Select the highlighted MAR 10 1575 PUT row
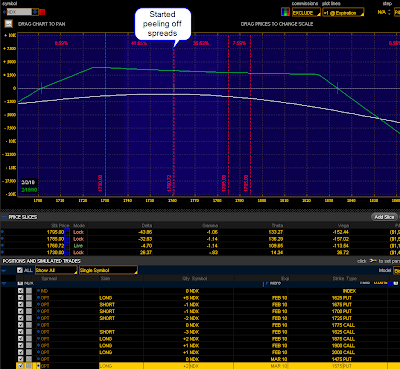Image resolution: width=400 pixels, height=369 pixels. coord(208,366)
